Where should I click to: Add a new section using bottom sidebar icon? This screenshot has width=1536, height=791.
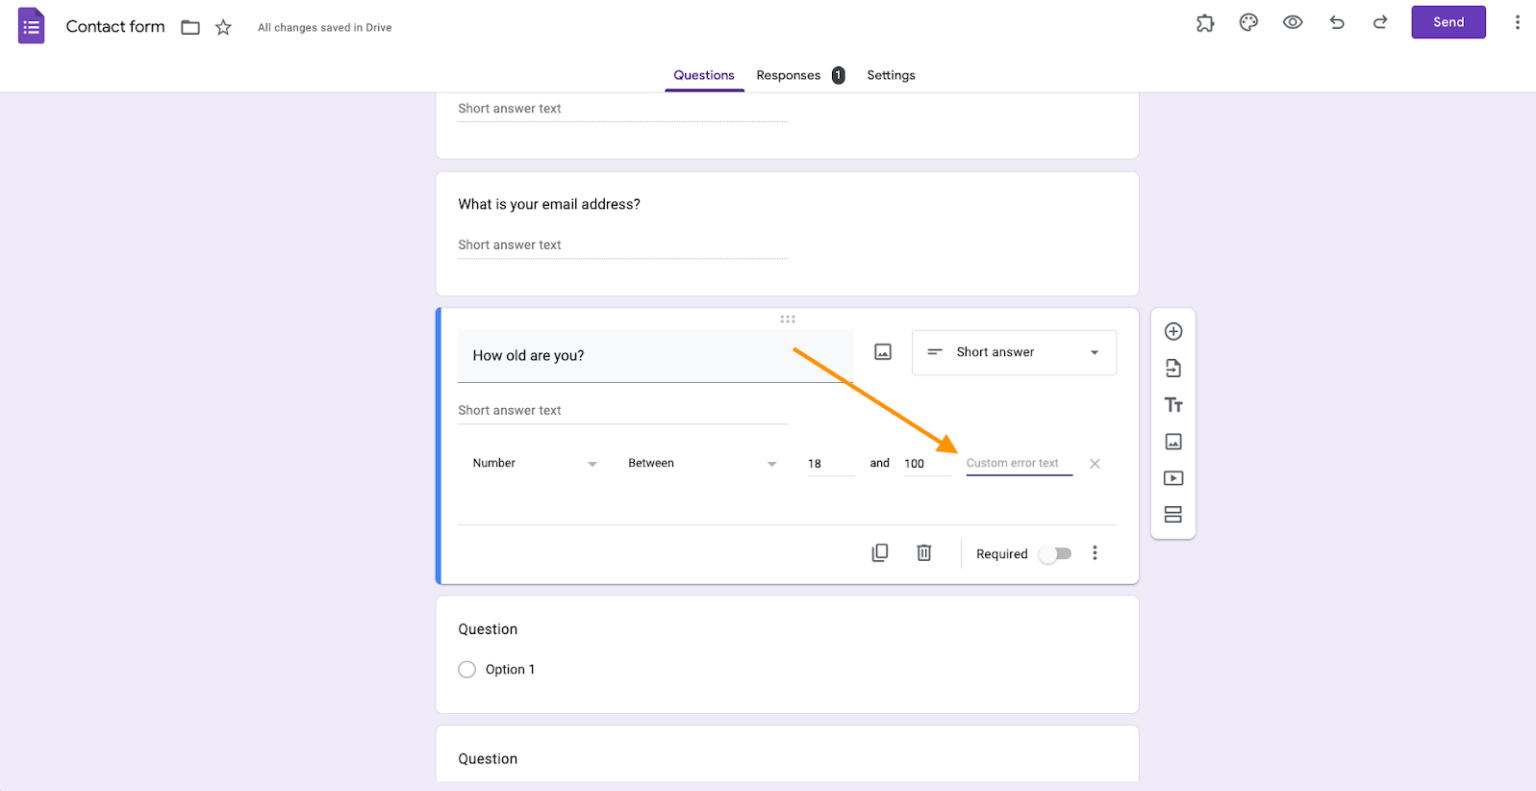coord(1172,514)
